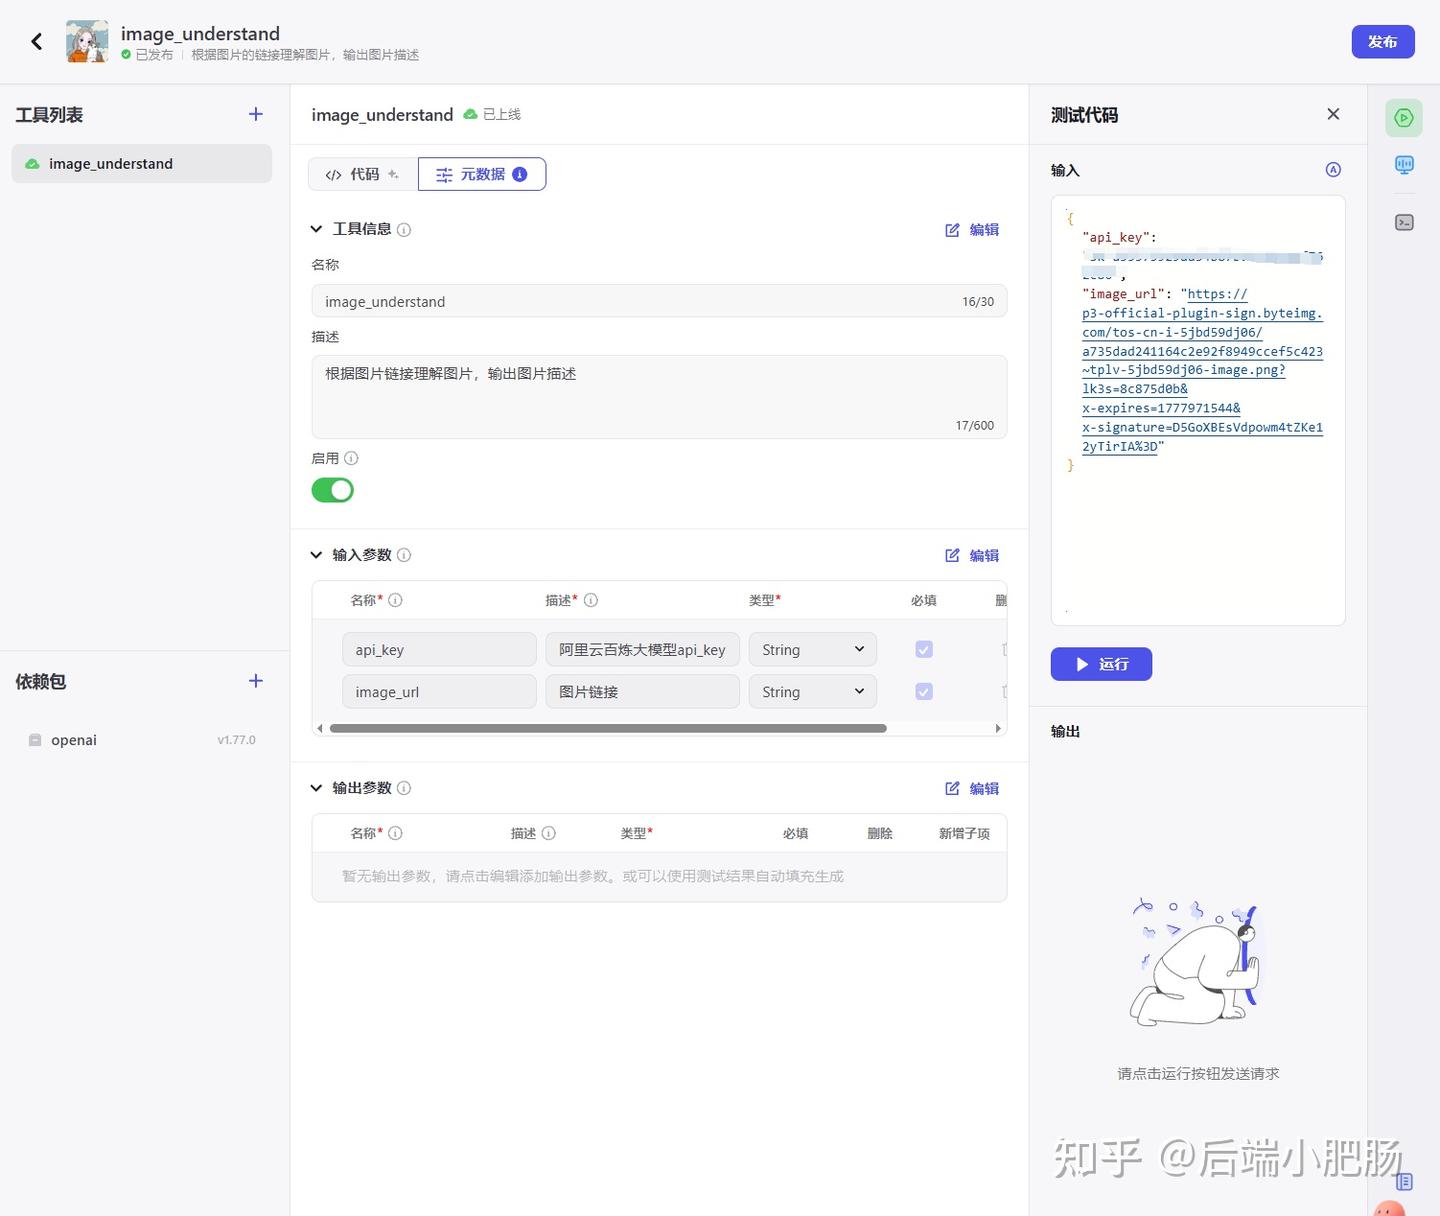1440x1216 pixels.
Task: Open the image_url link in test input
Action: coord(1202,370)
